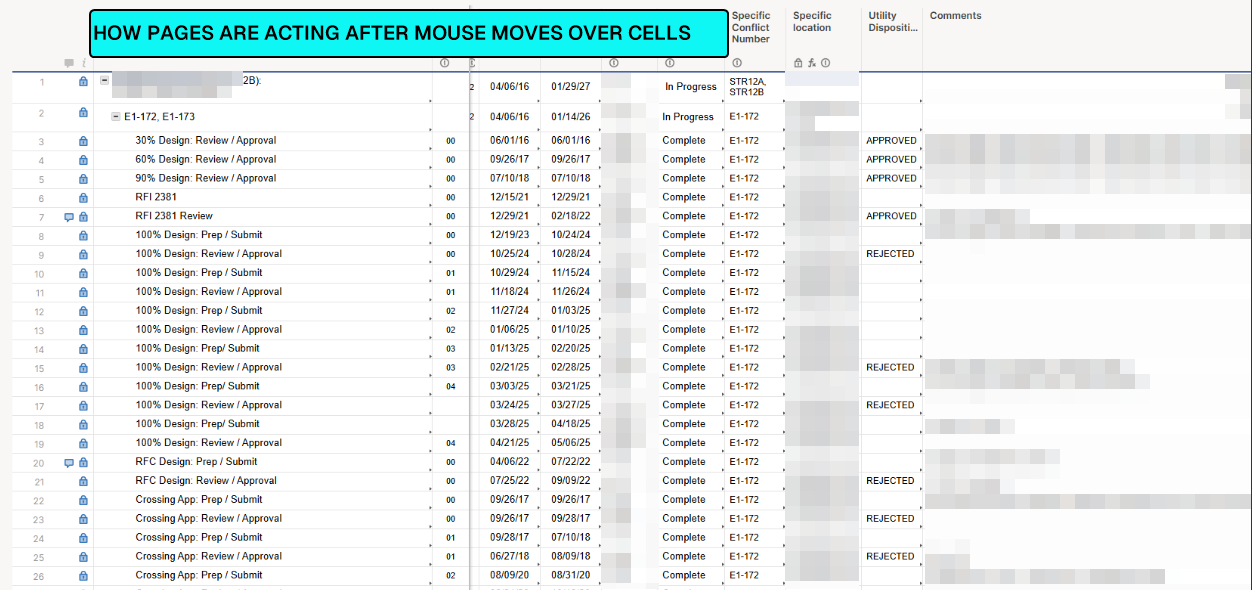This screenshot has height=590, width=1252.
Task: Open comment icon on row 20
Action: 69,462
